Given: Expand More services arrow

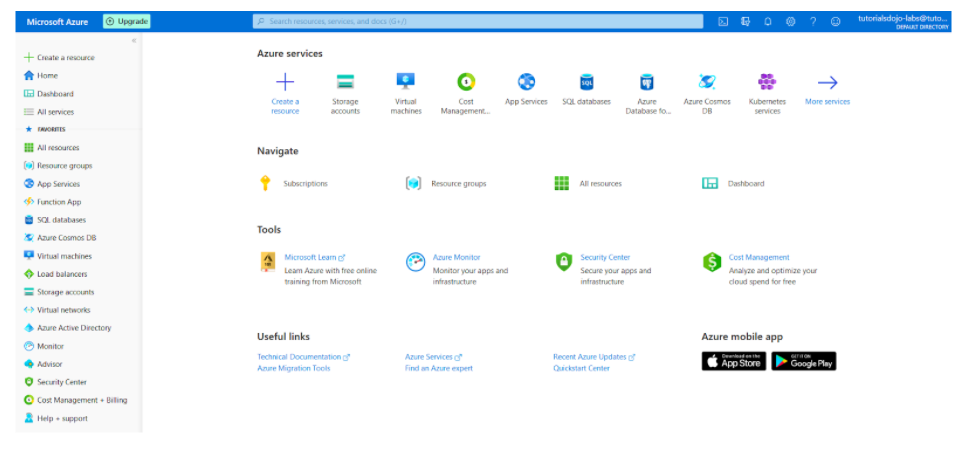Looking at the screenshot, I should (x=827, y=83).
